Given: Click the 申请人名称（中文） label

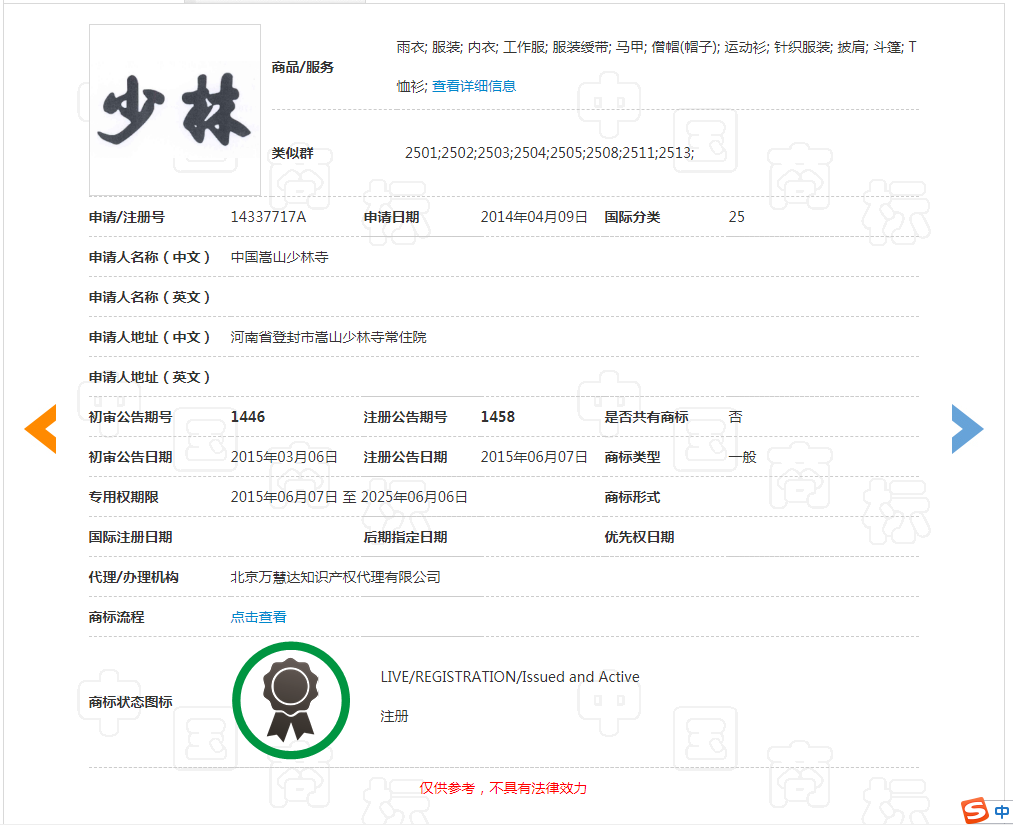Looking at the screenshot, I should pos(150,257).
